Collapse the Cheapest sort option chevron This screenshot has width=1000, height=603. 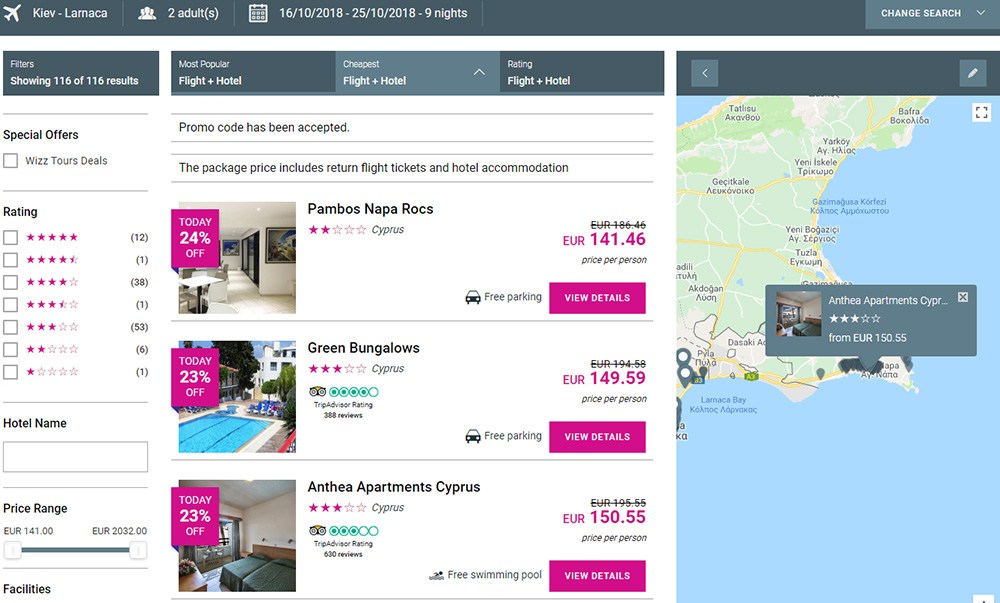click(x=479, y=72)
